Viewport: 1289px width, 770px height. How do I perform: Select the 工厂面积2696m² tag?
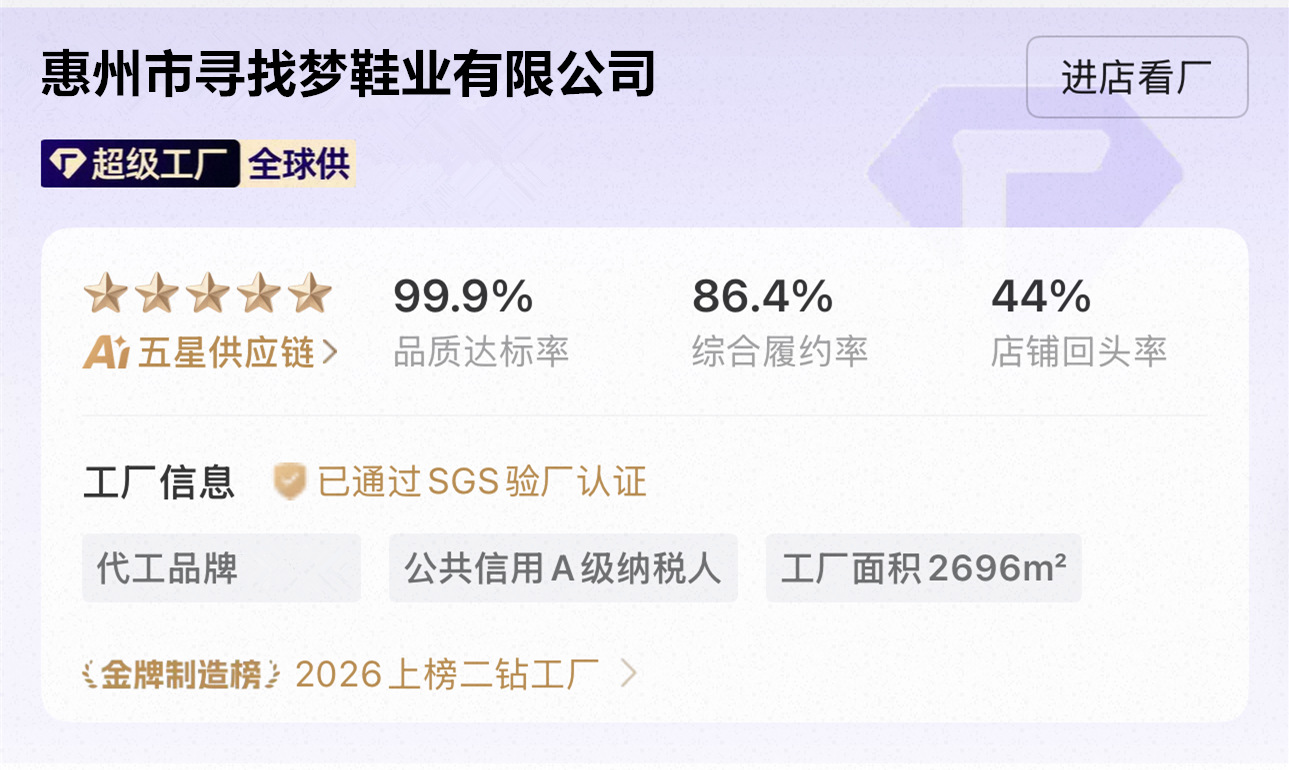923,568
